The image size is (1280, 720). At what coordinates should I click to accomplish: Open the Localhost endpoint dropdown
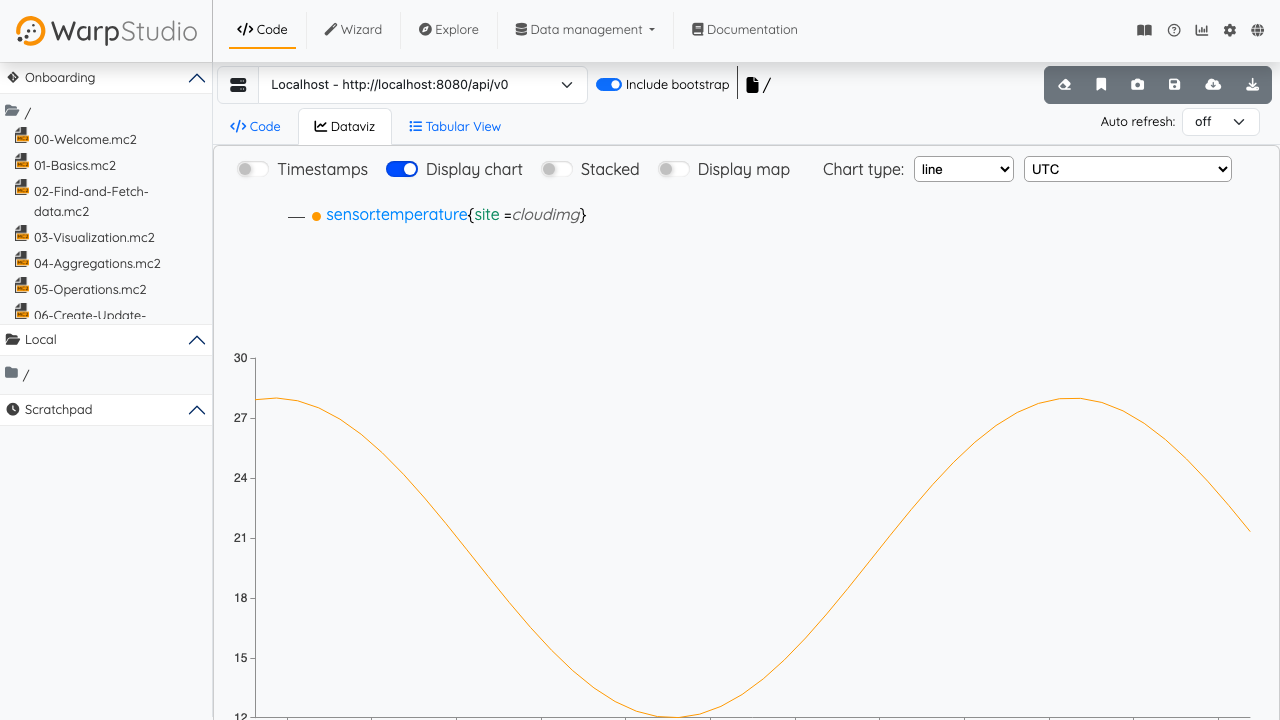click(x=423, y=85)
